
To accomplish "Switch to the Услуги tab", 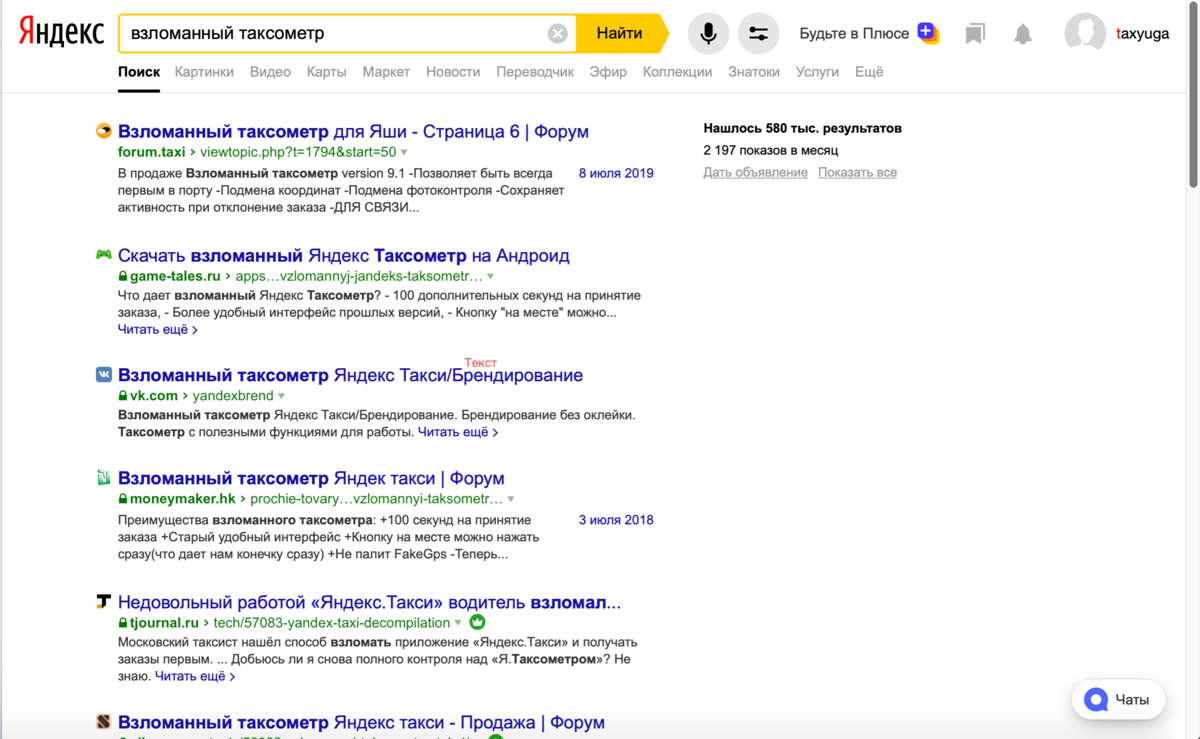I will click(x=818, y=72).
